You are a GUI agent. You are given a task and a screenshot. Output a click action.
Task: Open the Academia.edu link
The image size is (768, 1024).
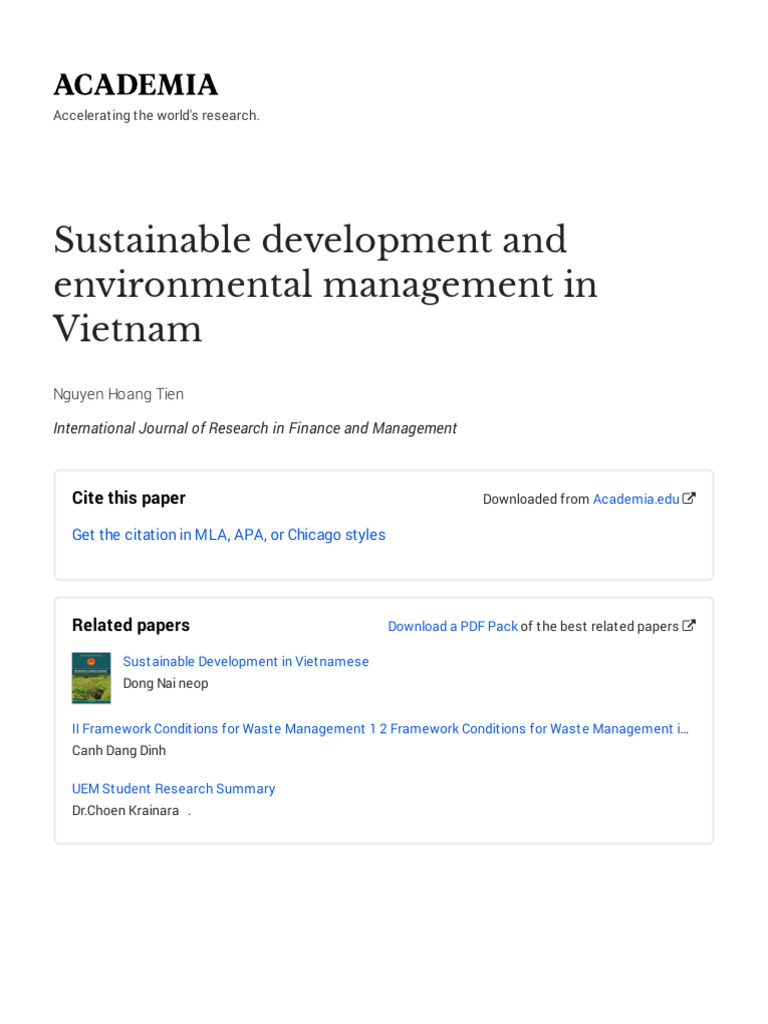(635, 499)
